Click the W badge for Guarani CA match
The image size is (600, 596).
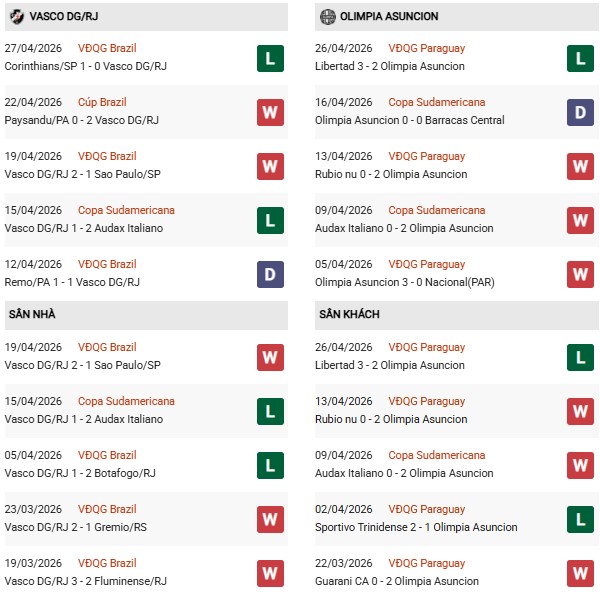[x=579, y=572]
